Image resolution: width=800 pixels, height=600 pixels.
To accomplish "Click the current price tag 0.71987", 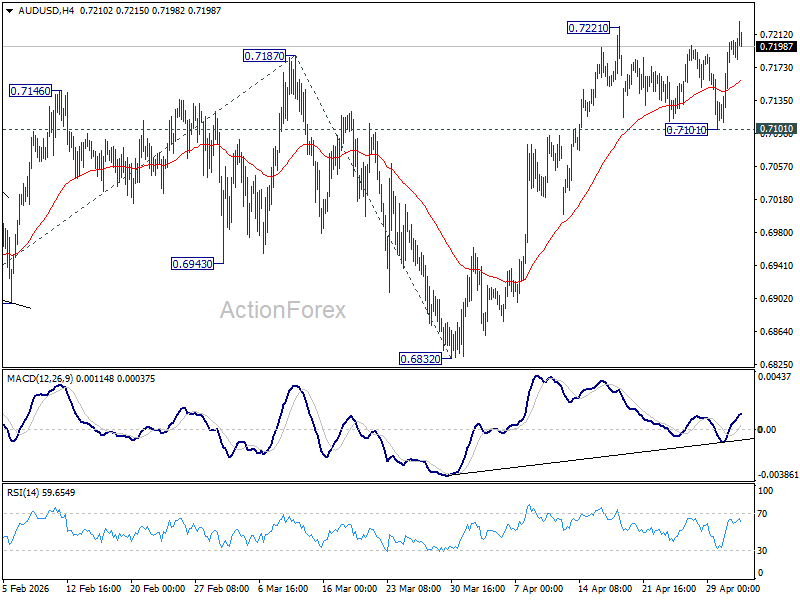I will [776, 47].
